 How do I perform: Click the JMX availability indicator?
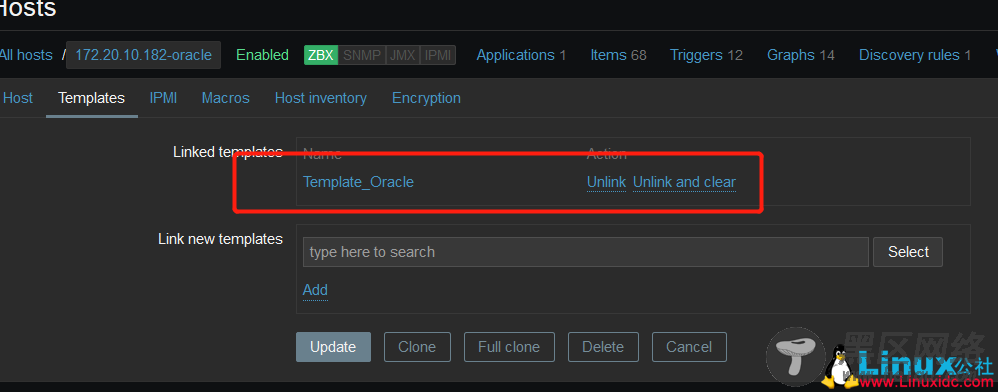tap(402, 55)
